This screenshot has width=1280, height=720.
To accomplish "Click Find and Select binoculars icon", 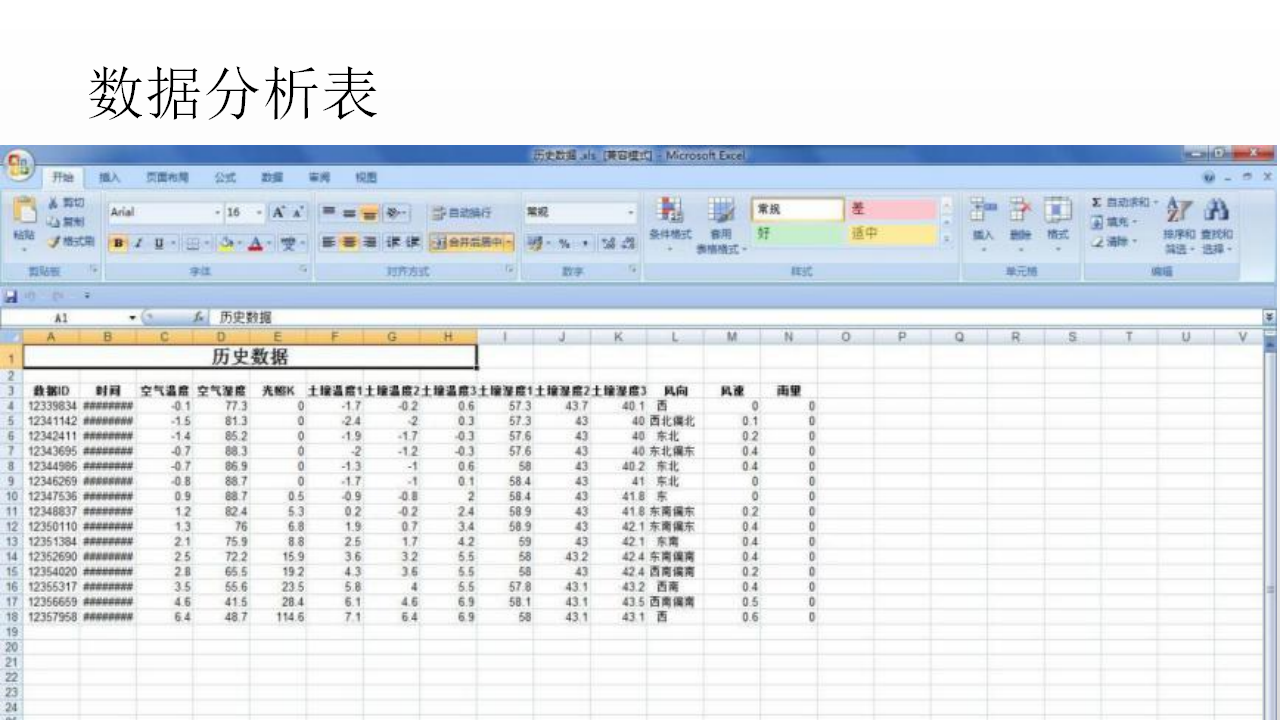I will click(1216, 212).
